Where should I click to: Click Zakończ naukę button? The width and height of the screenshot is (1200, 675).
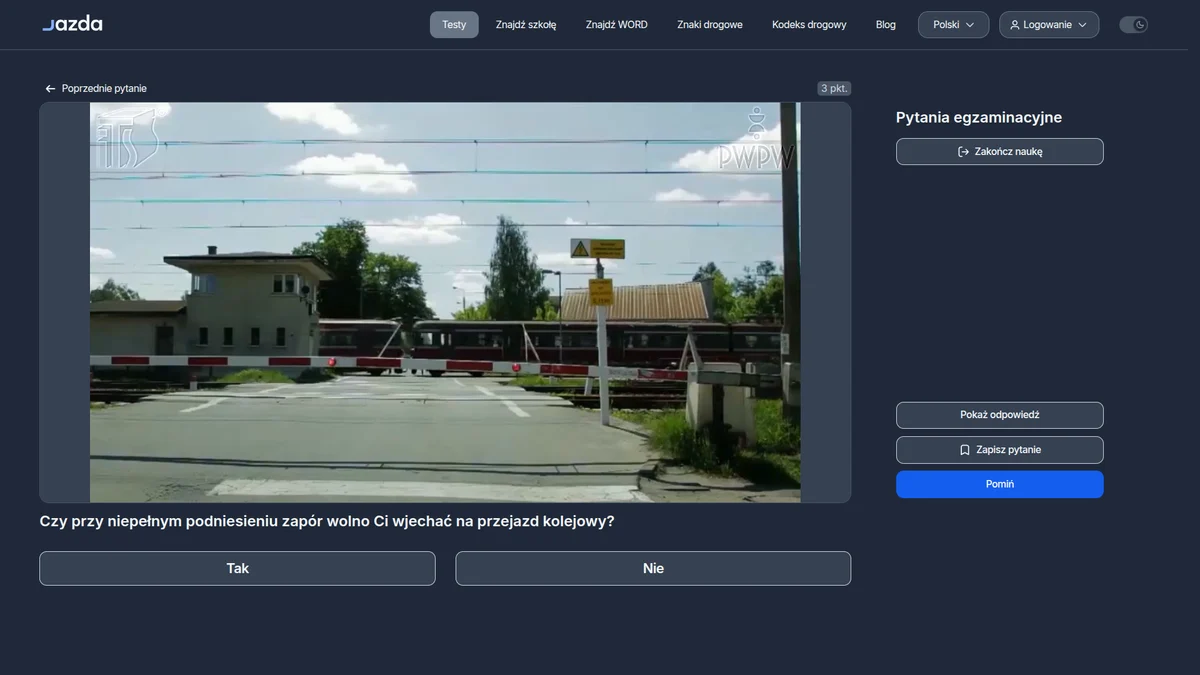(x=1000, y=152)
